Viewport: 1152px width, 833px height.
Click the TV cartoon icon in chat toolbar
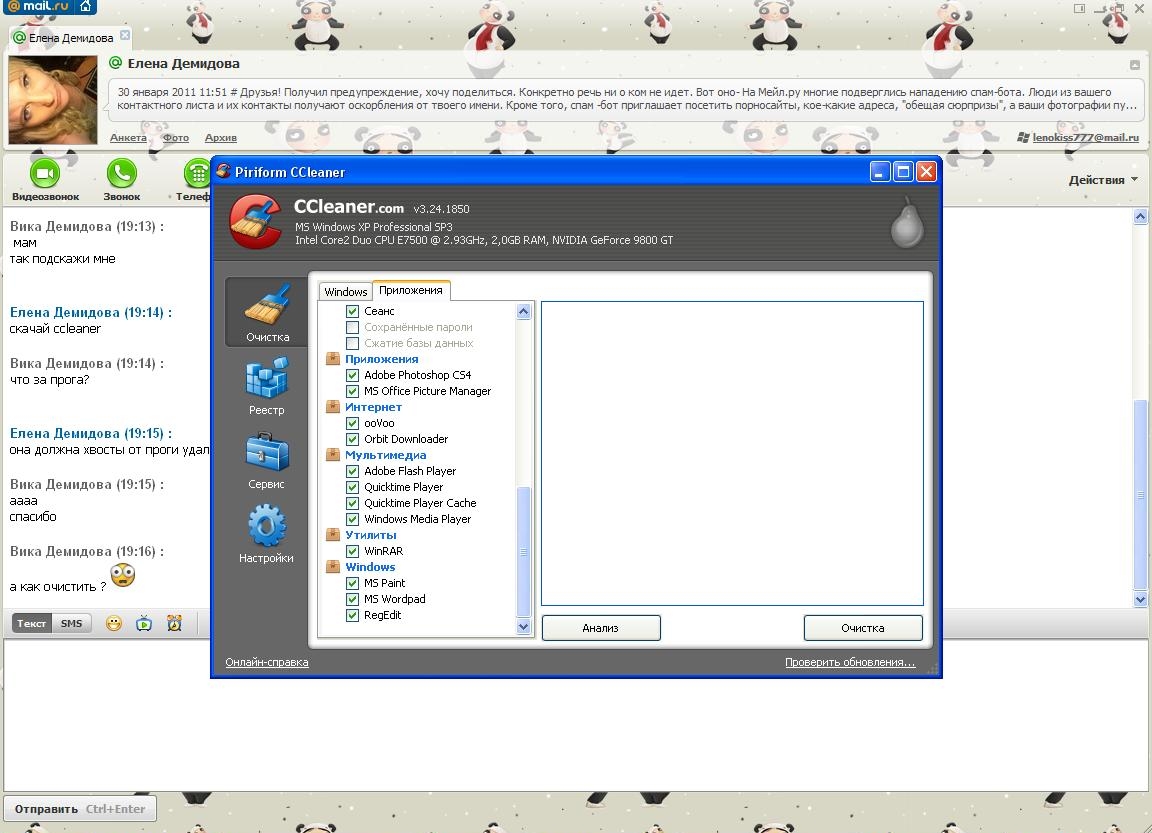(144, 624)
